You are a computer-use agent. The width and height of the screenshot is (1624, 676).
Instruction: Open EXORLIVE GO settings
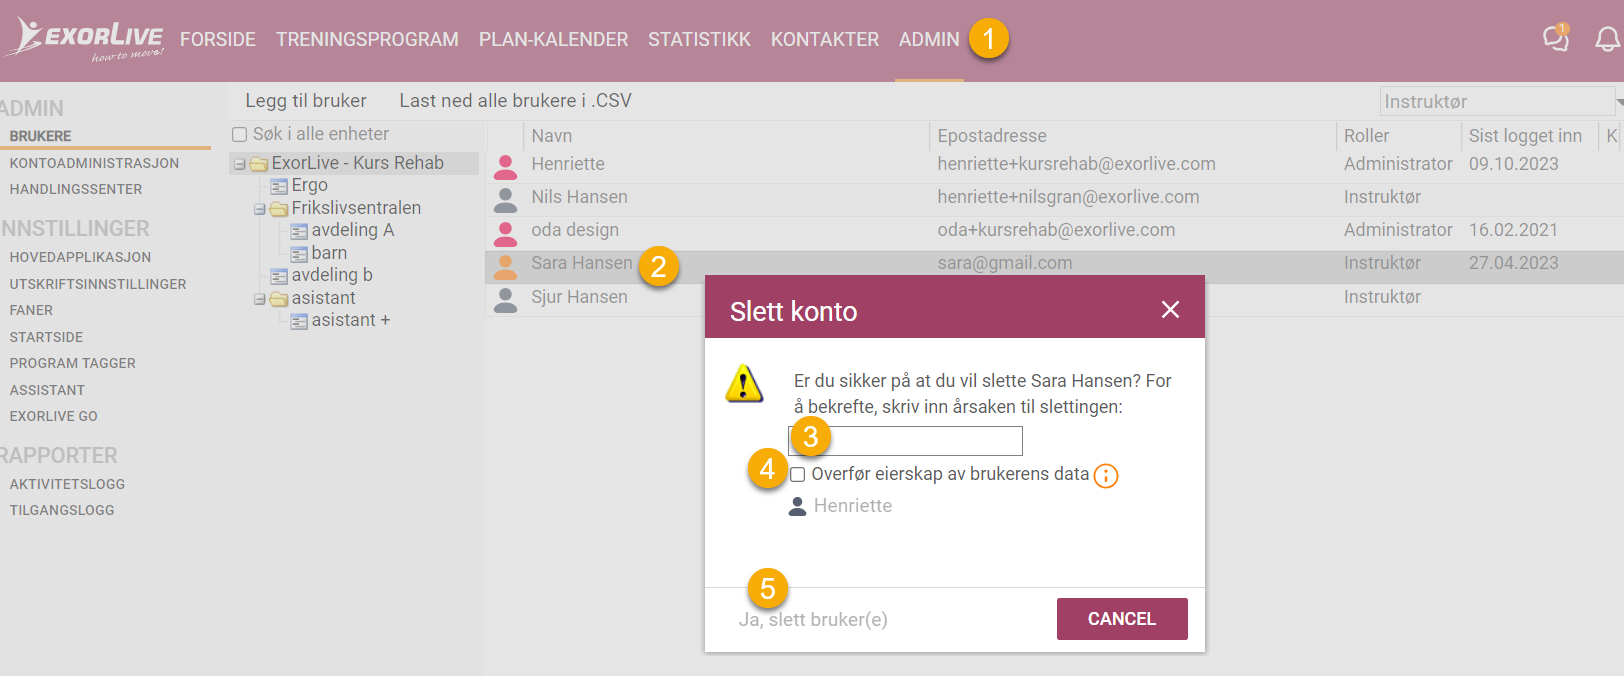[53, 416]
